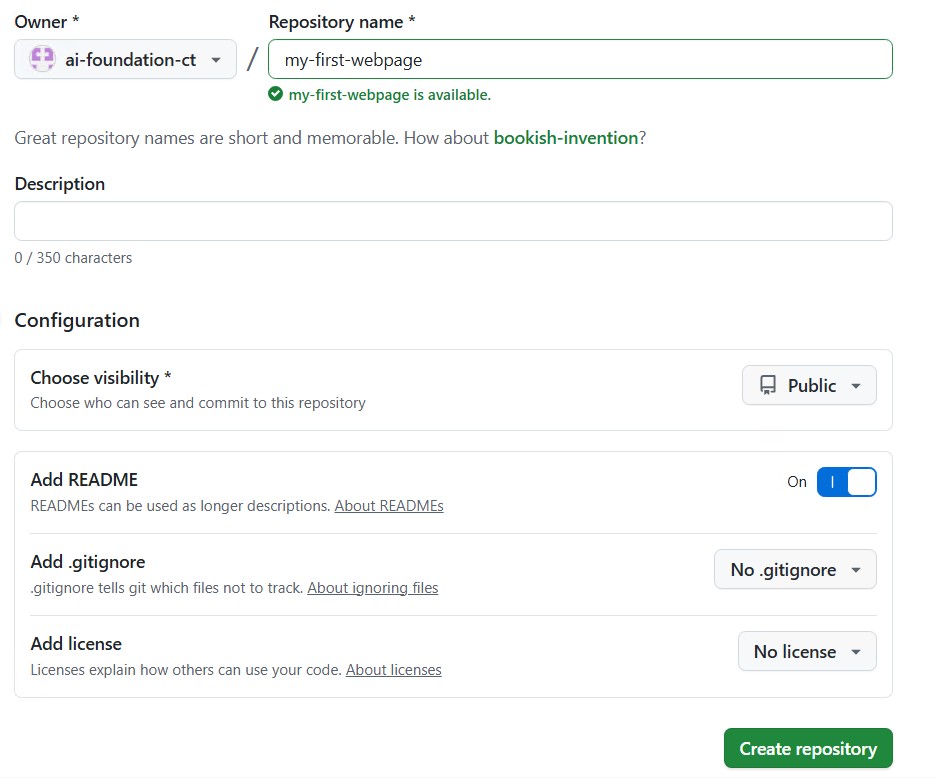Open the No license dropdown
The image size is (936, 778).
(x=807, y=651)
